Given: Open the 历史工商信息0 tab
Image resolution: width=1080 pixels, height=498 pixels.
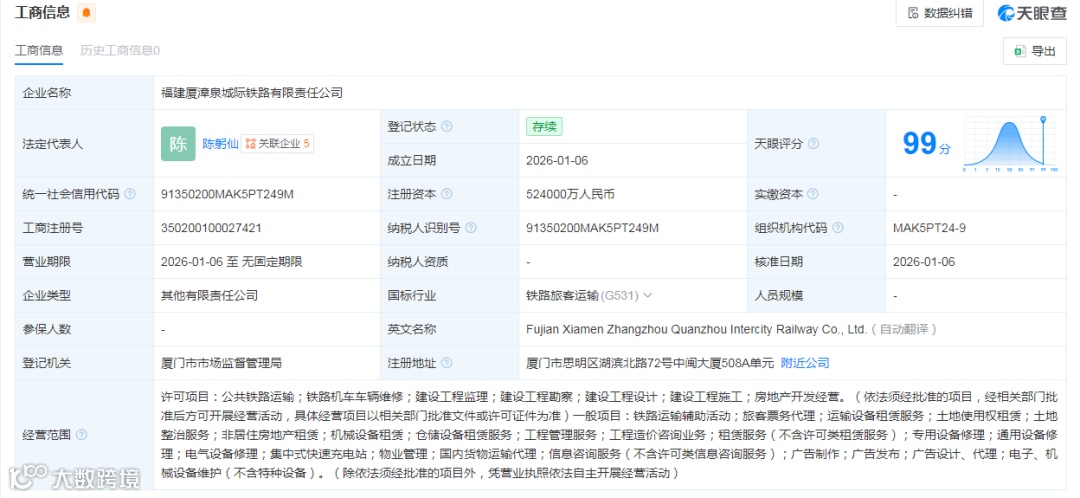Looking at the screenshot, I should [x=120, y=50].
